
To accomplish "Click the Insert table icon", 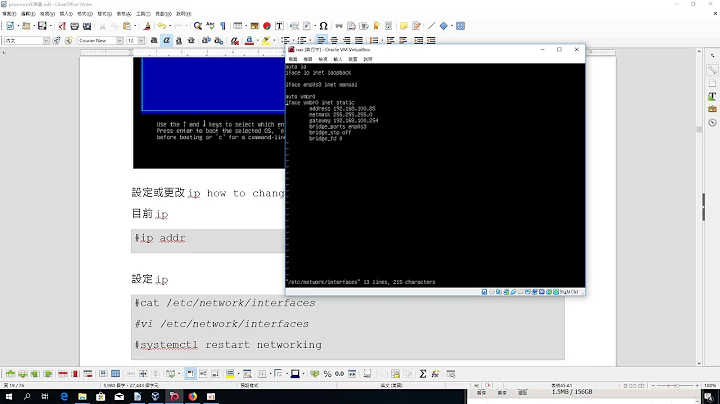I will click(237, 26).
